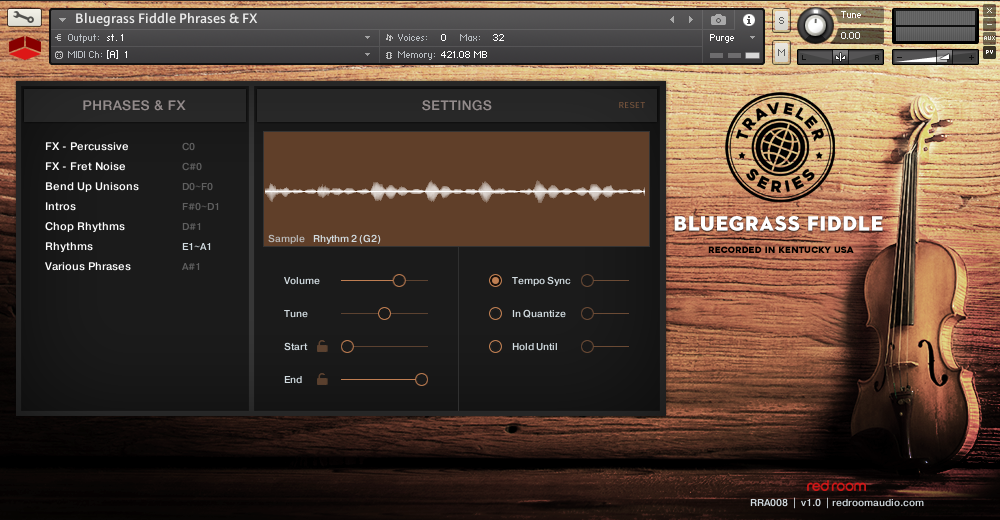1000x520 pixels.
Task: Solo the instrument with S button
Action: [781, 21]
